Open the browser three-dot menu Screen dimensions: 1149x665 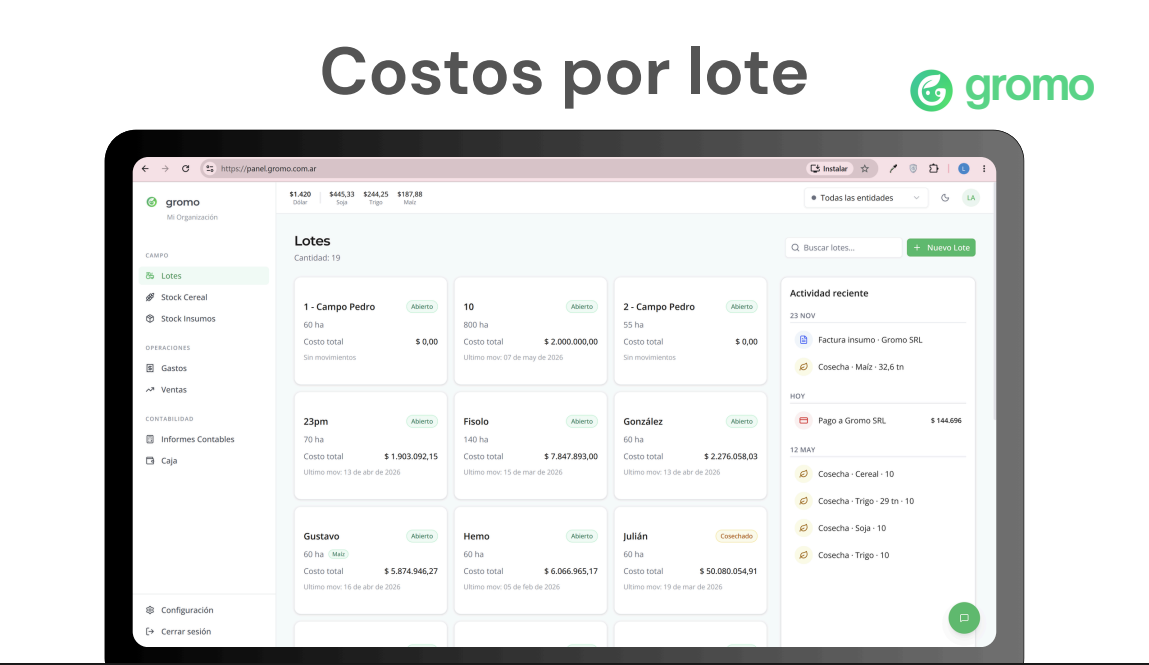tap(983, 168)
